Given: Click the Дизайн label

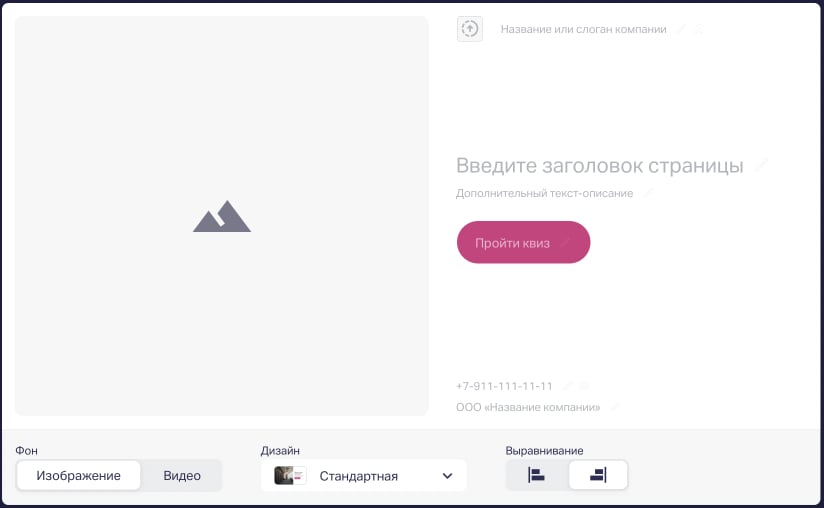Looking at the screenshot, I should 280,451.
